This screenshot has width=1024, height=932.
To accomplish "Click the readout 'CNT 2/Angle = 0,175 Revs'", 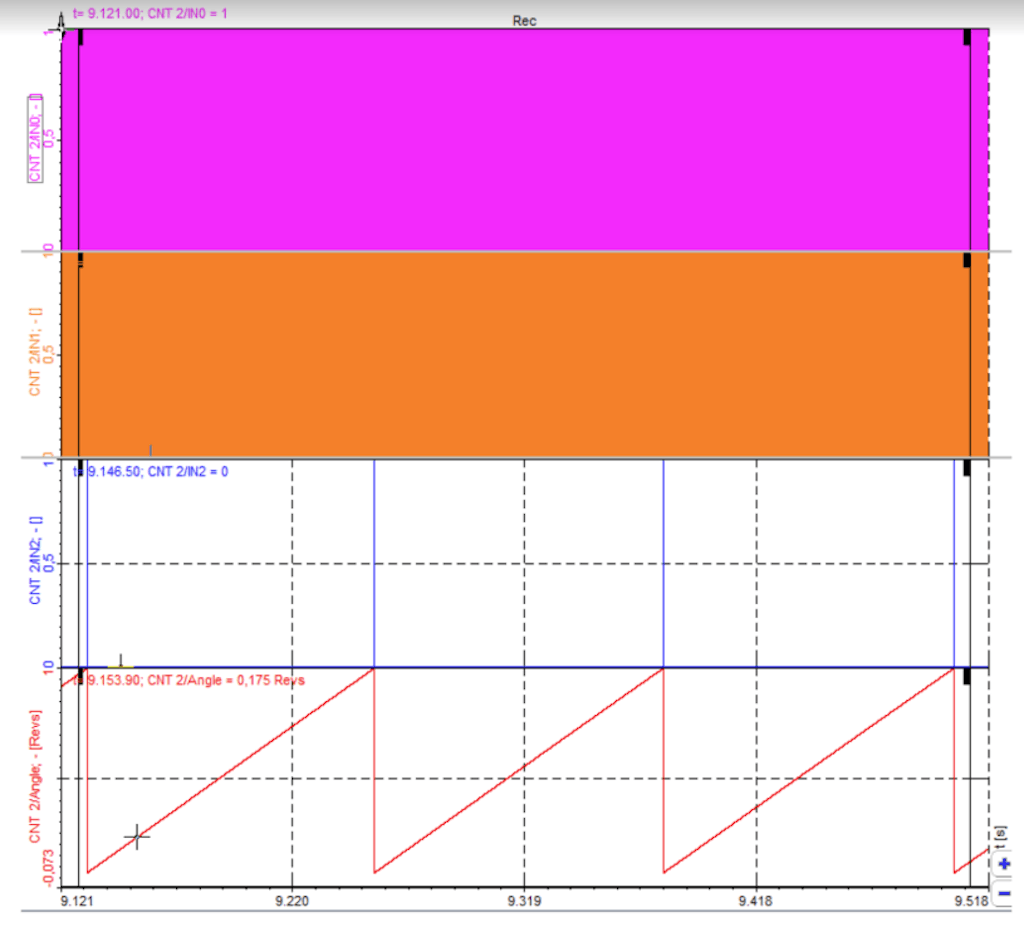I will [x=226, y=681].
